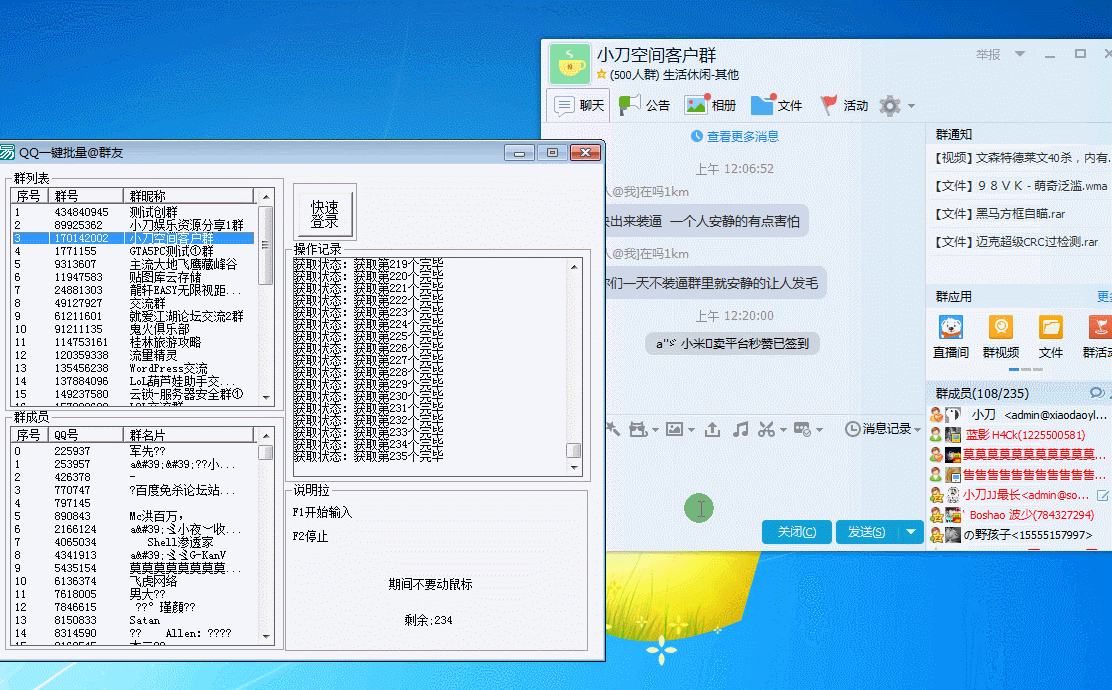The height and width of the screenshot is (690, 1112).
Task: Expand the arrow beside the gift icon
Action: 655,430
